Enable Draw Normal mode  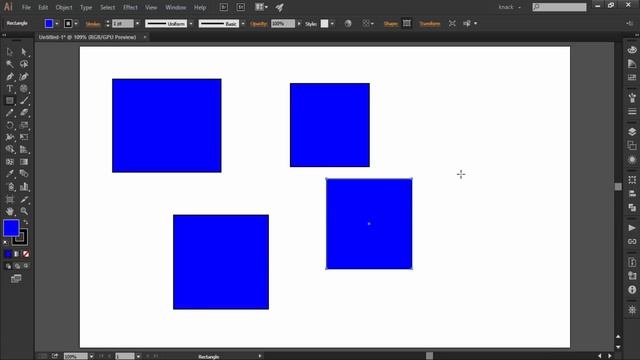click(8, 266)
